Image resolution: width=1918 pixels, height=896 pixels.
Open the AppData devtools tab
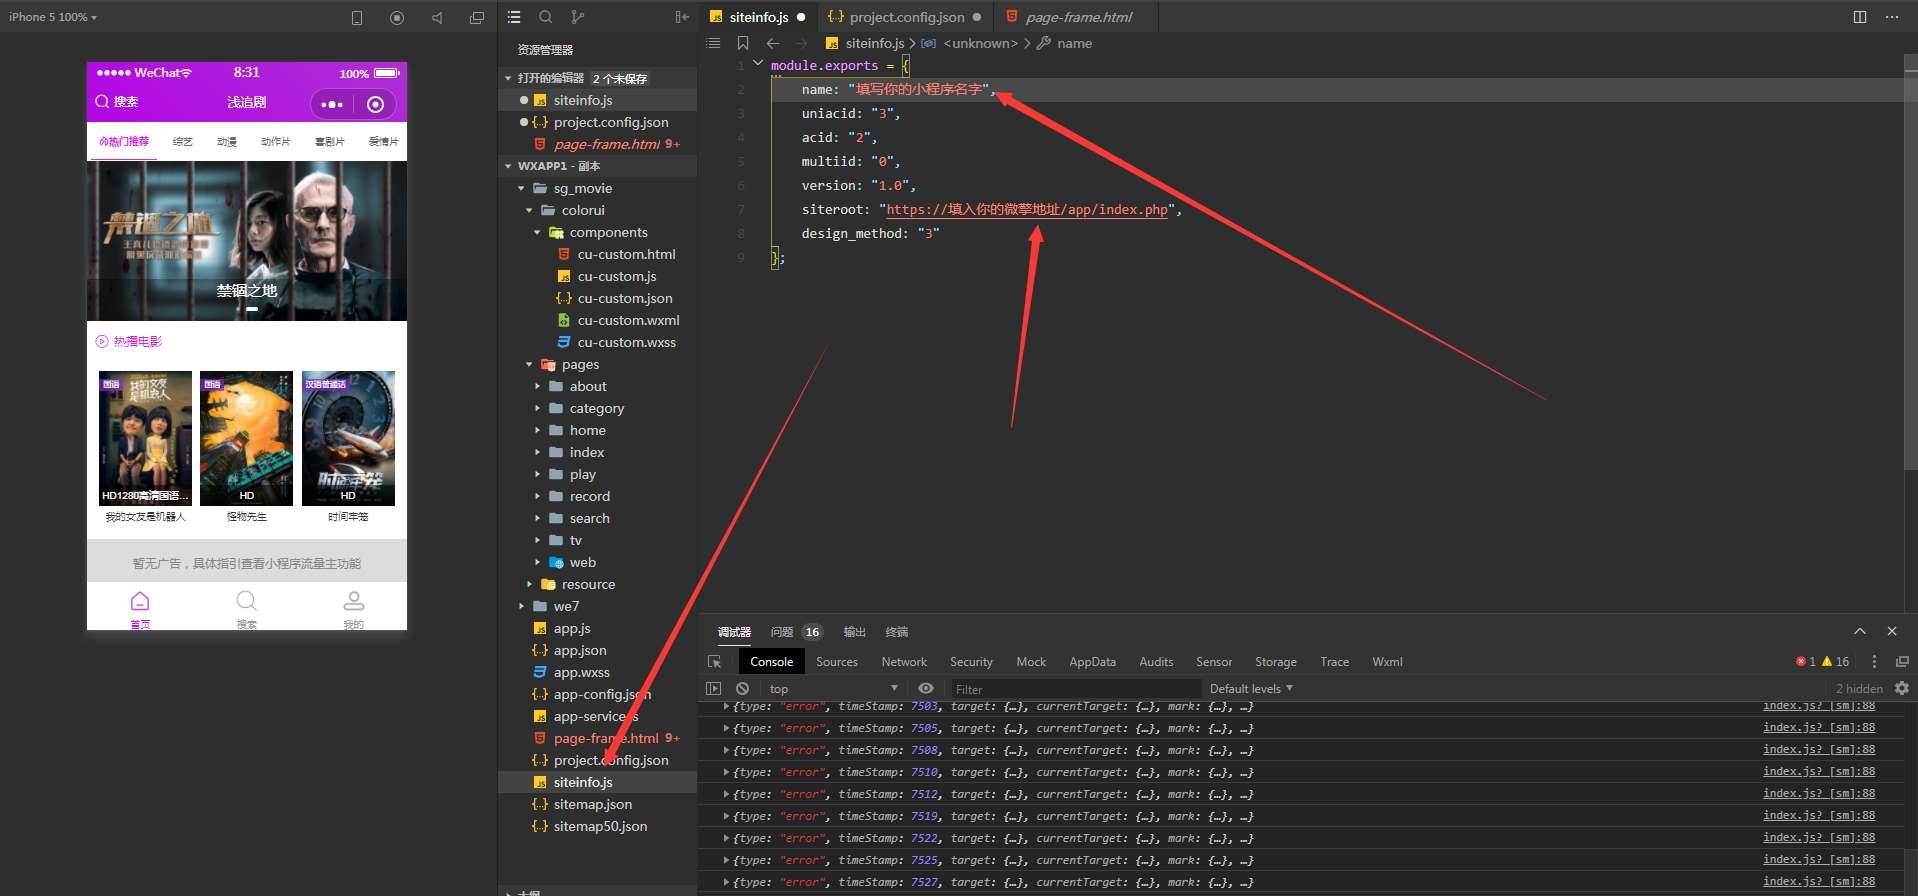pyautogui.click(x=1092, y=661)
